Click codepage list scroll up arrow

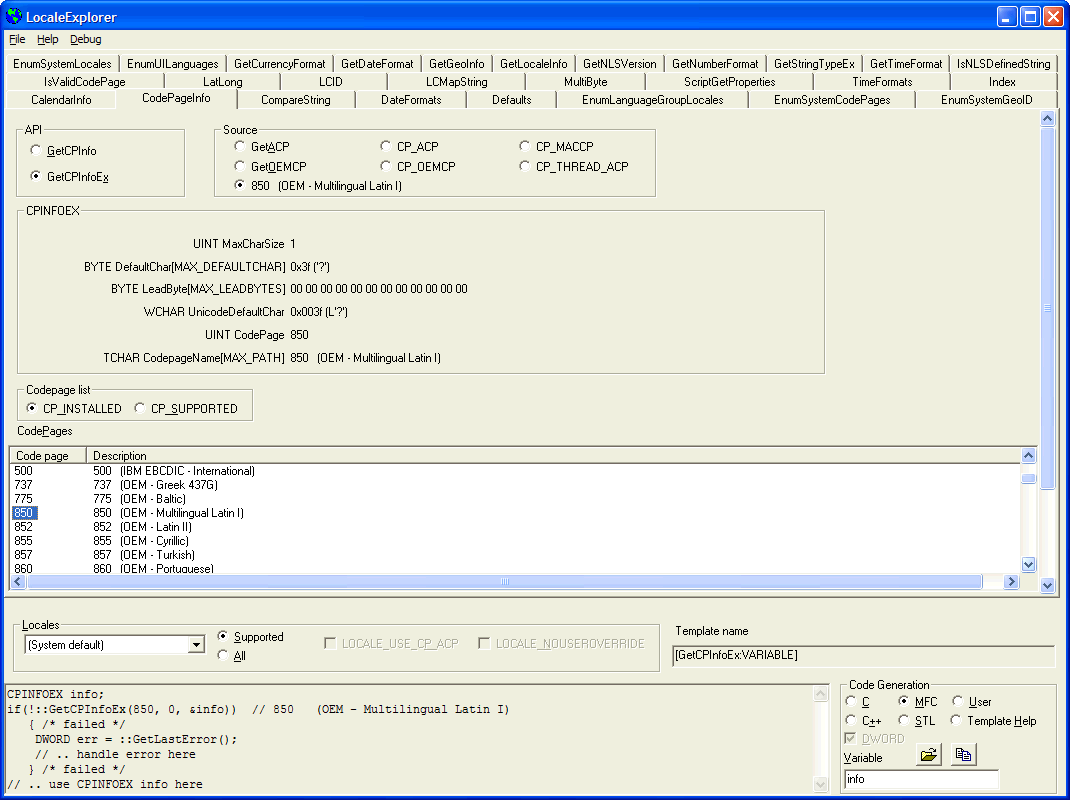coord(1028,455)
